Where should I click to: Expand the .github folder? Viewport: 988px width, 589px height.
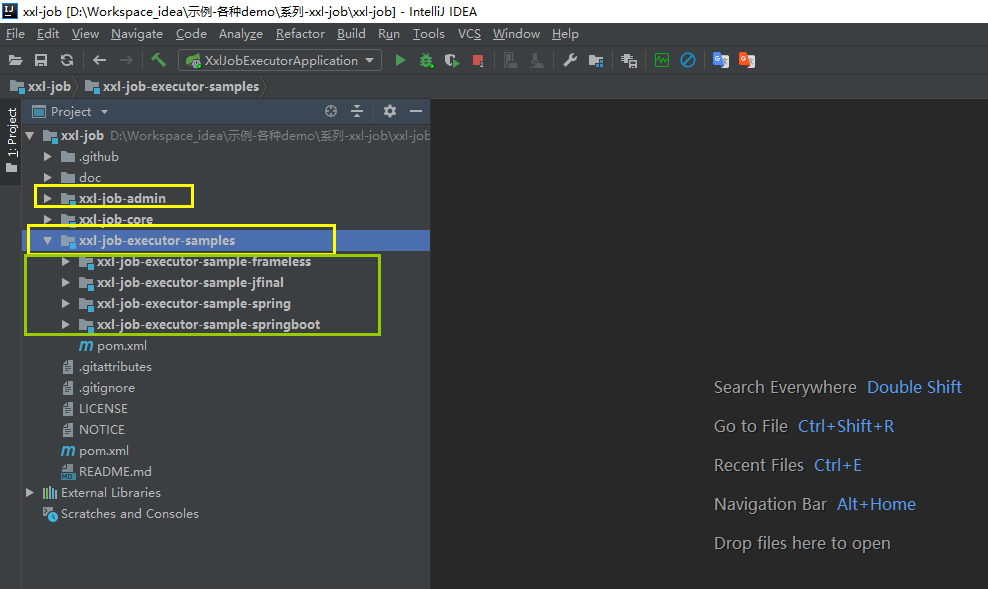tap(48, 156)
